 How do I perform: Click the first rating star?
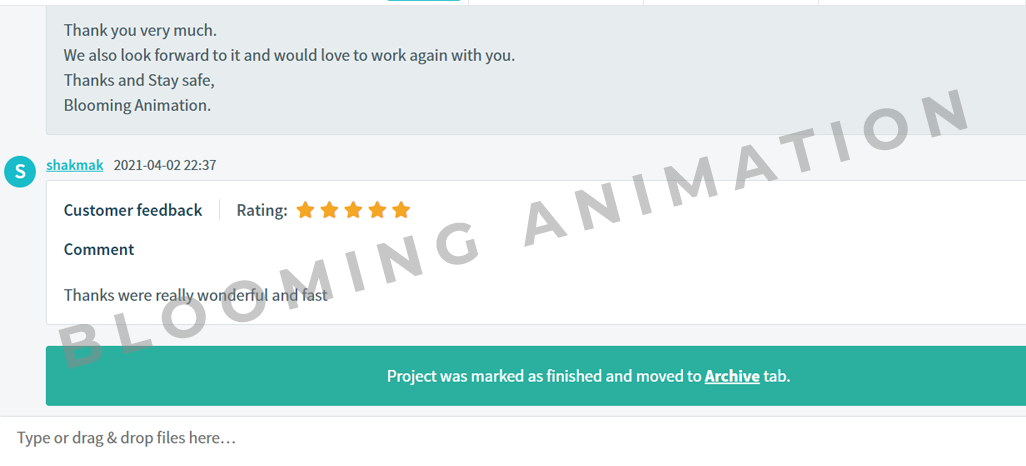click(x=305, y=210)
